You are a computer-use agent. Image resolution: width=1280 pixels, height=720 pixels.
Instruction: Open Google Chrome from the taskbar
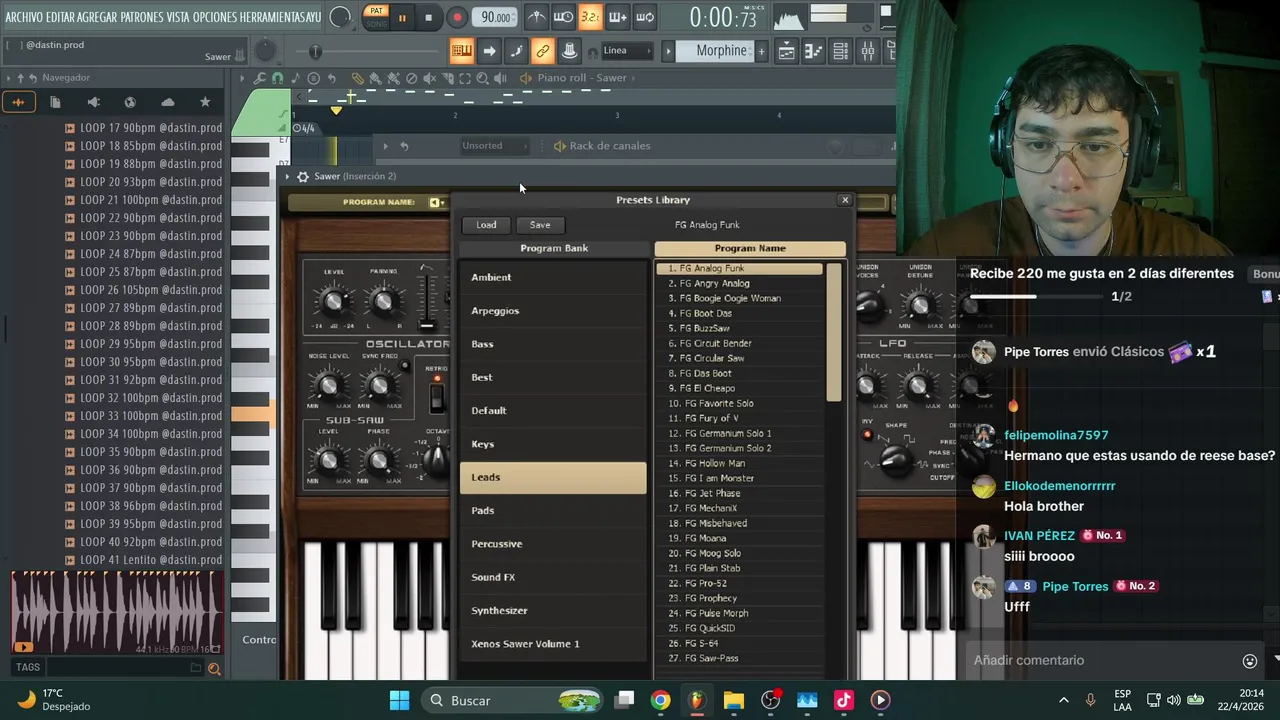(660, 700)
